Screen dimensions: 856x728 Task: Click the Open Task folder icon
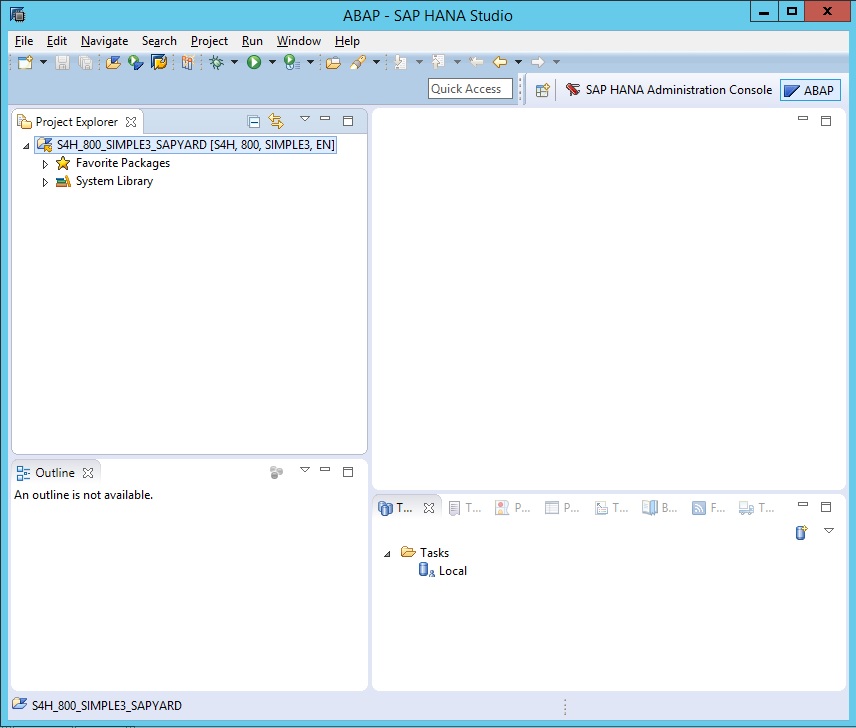[333, 62]
